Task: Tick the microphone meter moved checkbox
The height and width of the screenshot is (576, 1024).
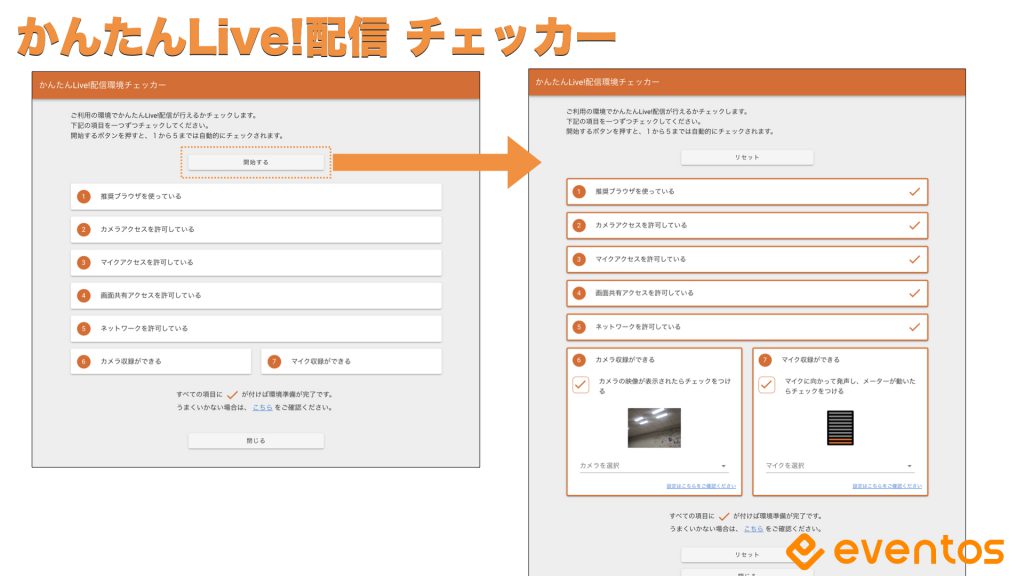Action: (x=767, y=385)
